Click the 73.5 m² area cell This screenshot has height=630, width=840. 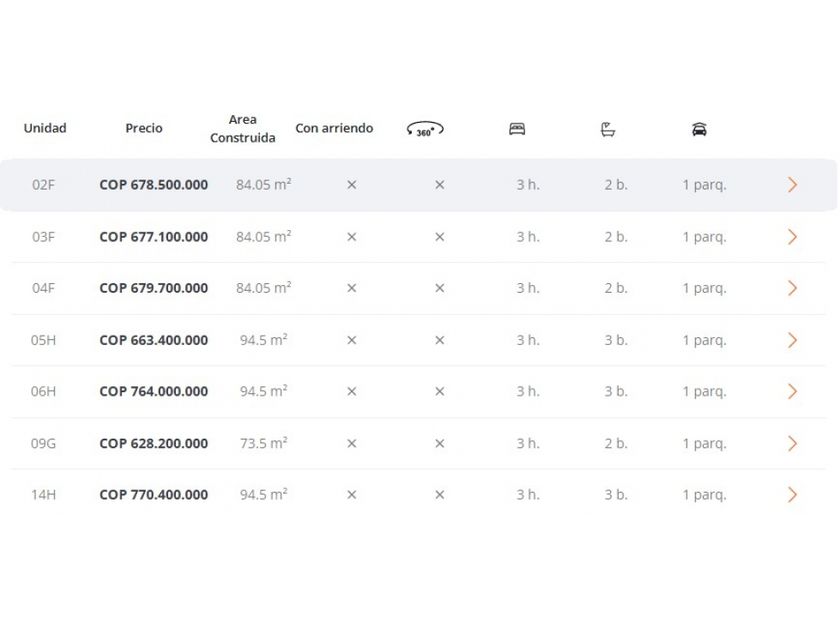[264, 443]
